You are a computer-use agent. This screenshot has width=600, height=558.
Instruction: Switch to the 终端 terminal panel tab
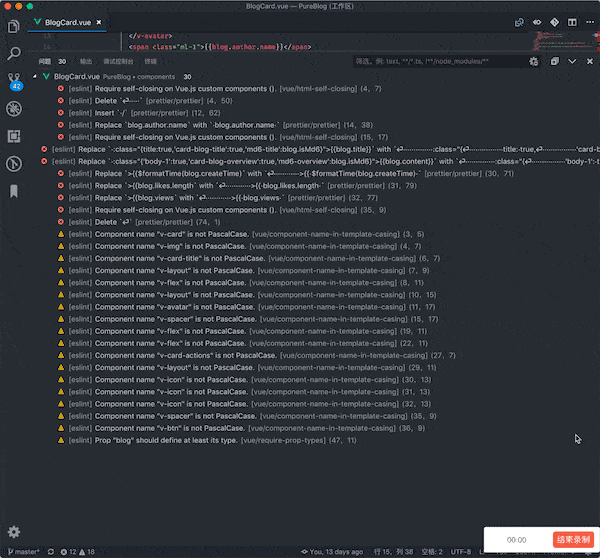150,61
